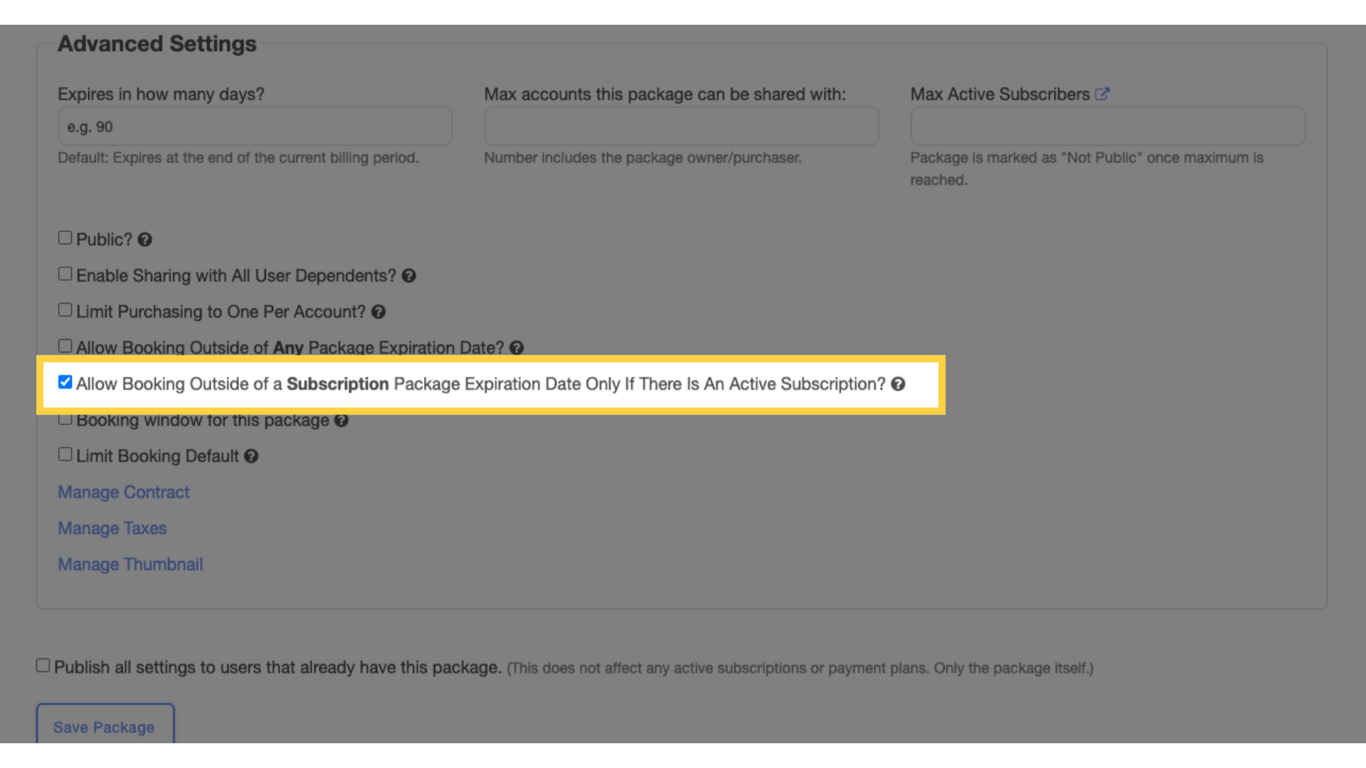Enable Limit Purchasing to One Per Account
1366x768 pixels.
point(64,309)
